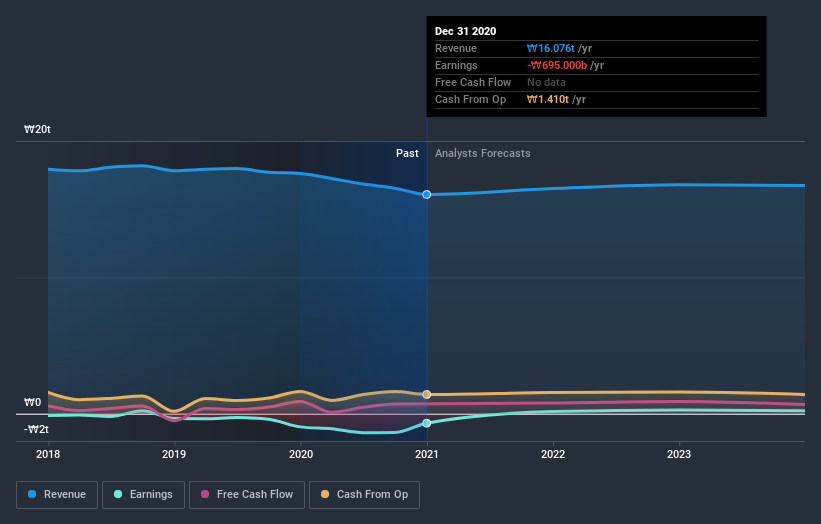The image size is (821, 524).
Task: Click the ₩20t y-axis label
Action: tap(37, 129)
